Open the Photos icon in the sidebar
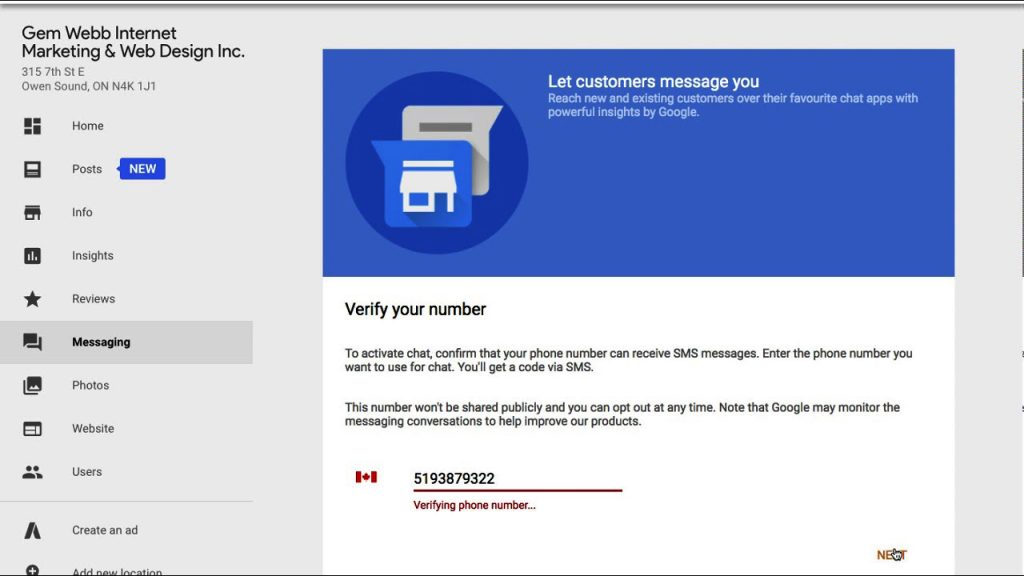 31,385
